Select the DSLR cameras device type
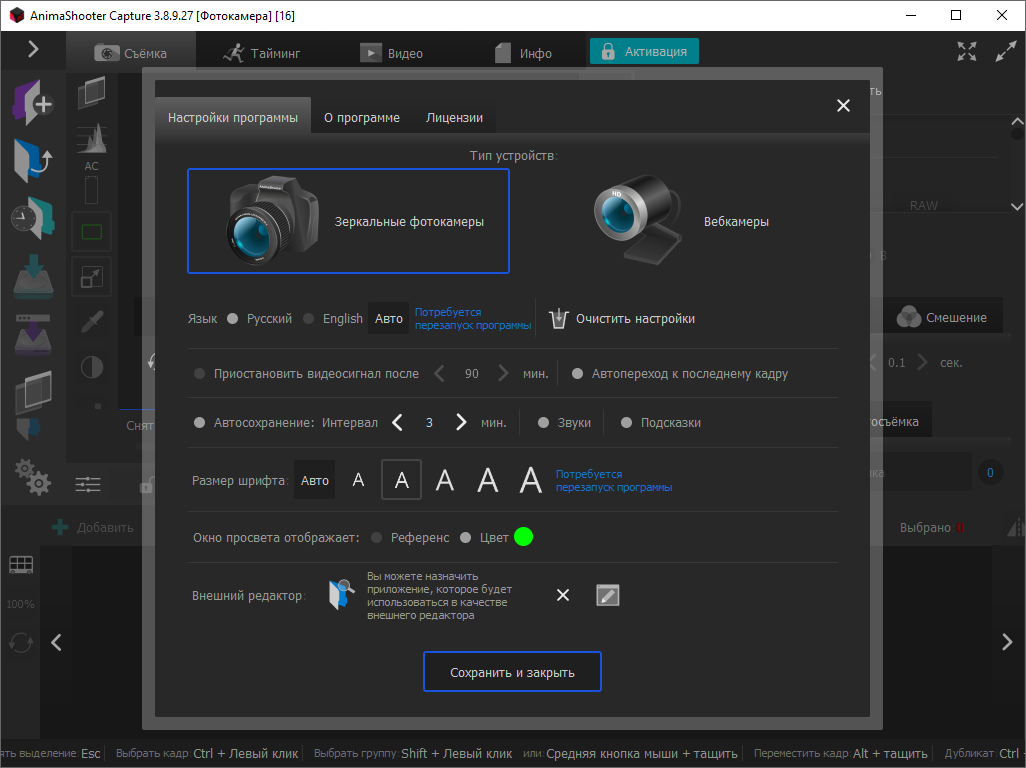 (x=348, y=221)
